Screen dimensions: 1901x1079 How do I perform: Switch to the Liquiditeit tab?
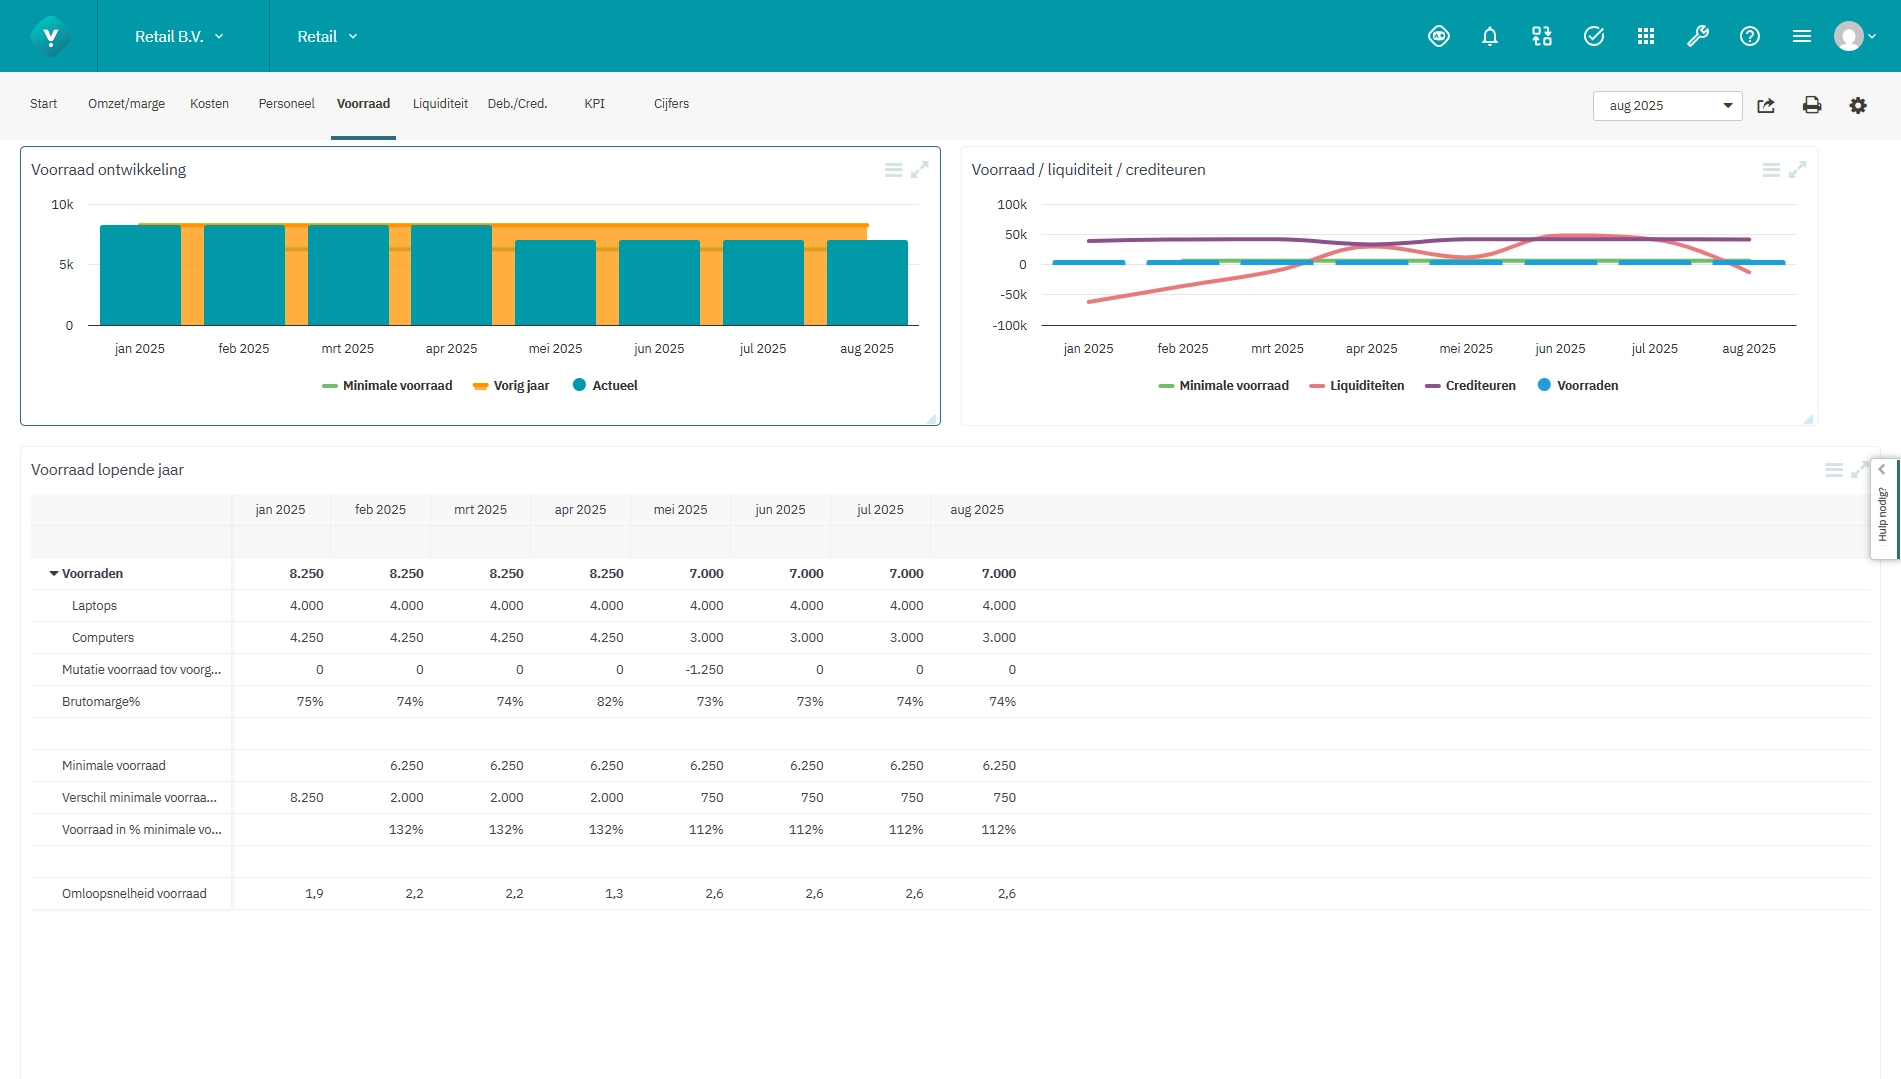click(440, 104)
